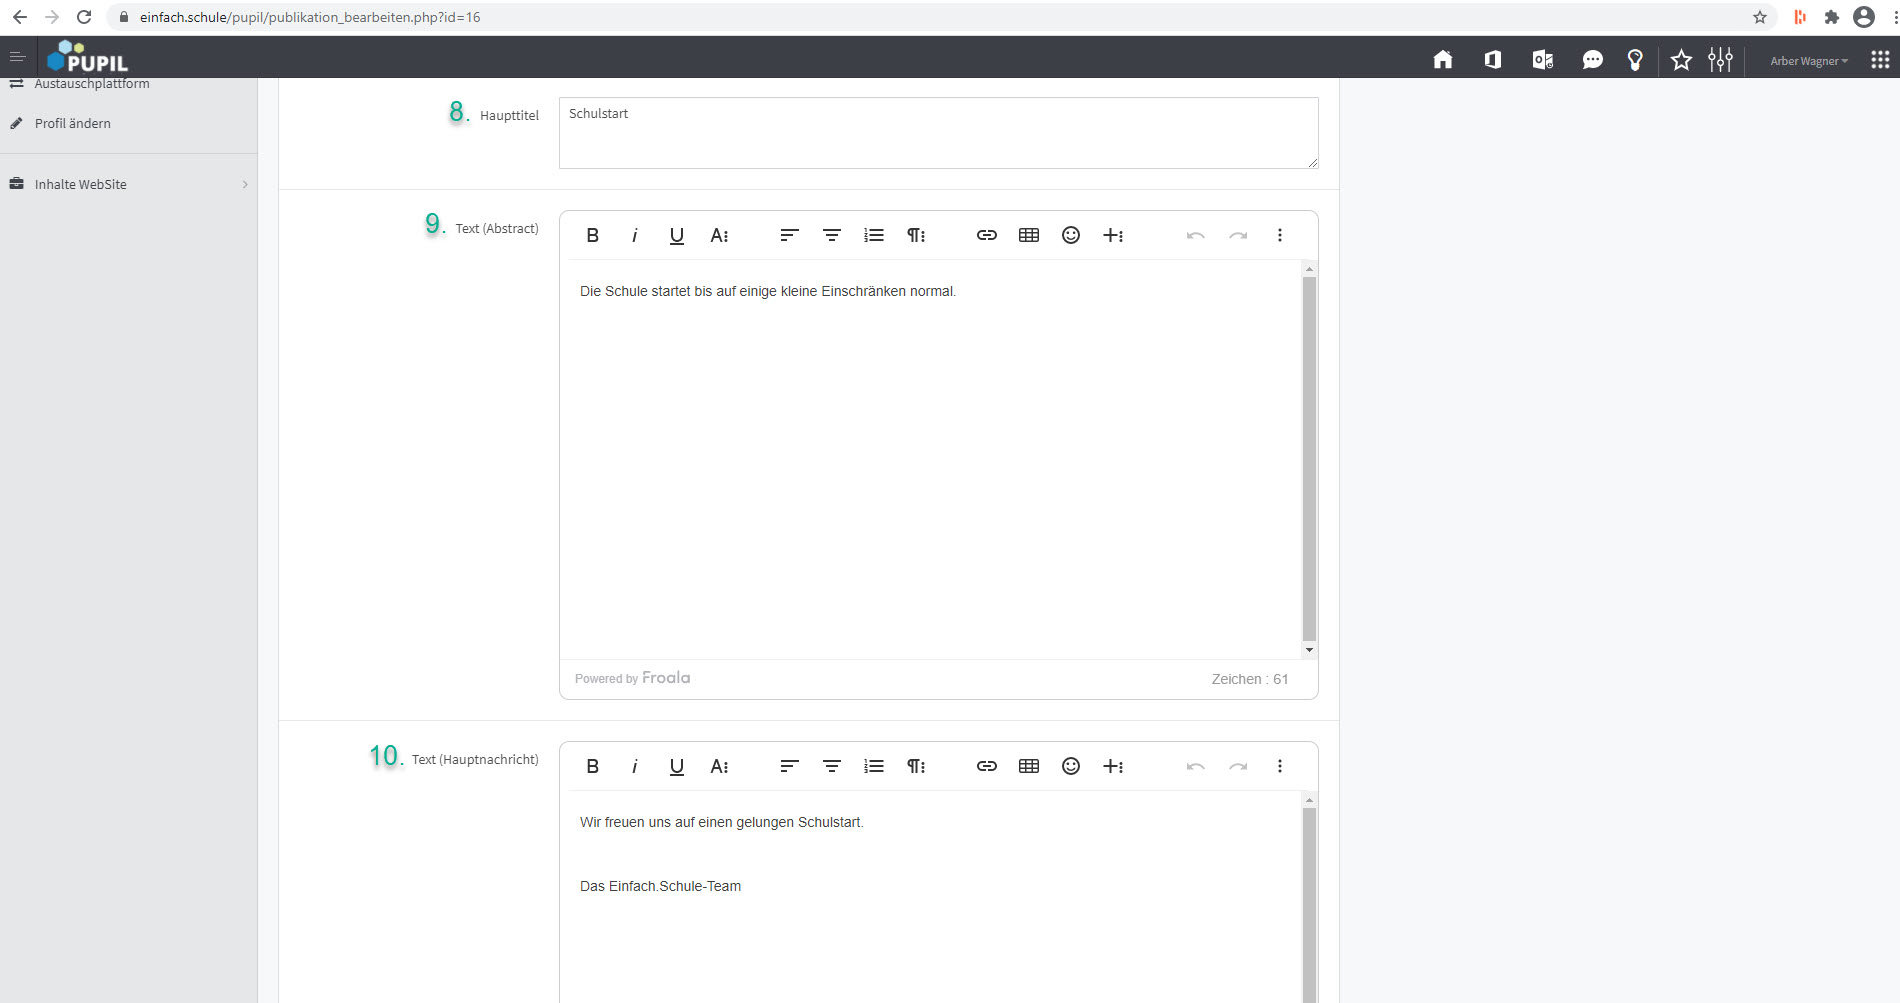Align text left in Hauptnachricht editor
The width and height of the screenshot is (1900, 1003).
click(789, 766)
